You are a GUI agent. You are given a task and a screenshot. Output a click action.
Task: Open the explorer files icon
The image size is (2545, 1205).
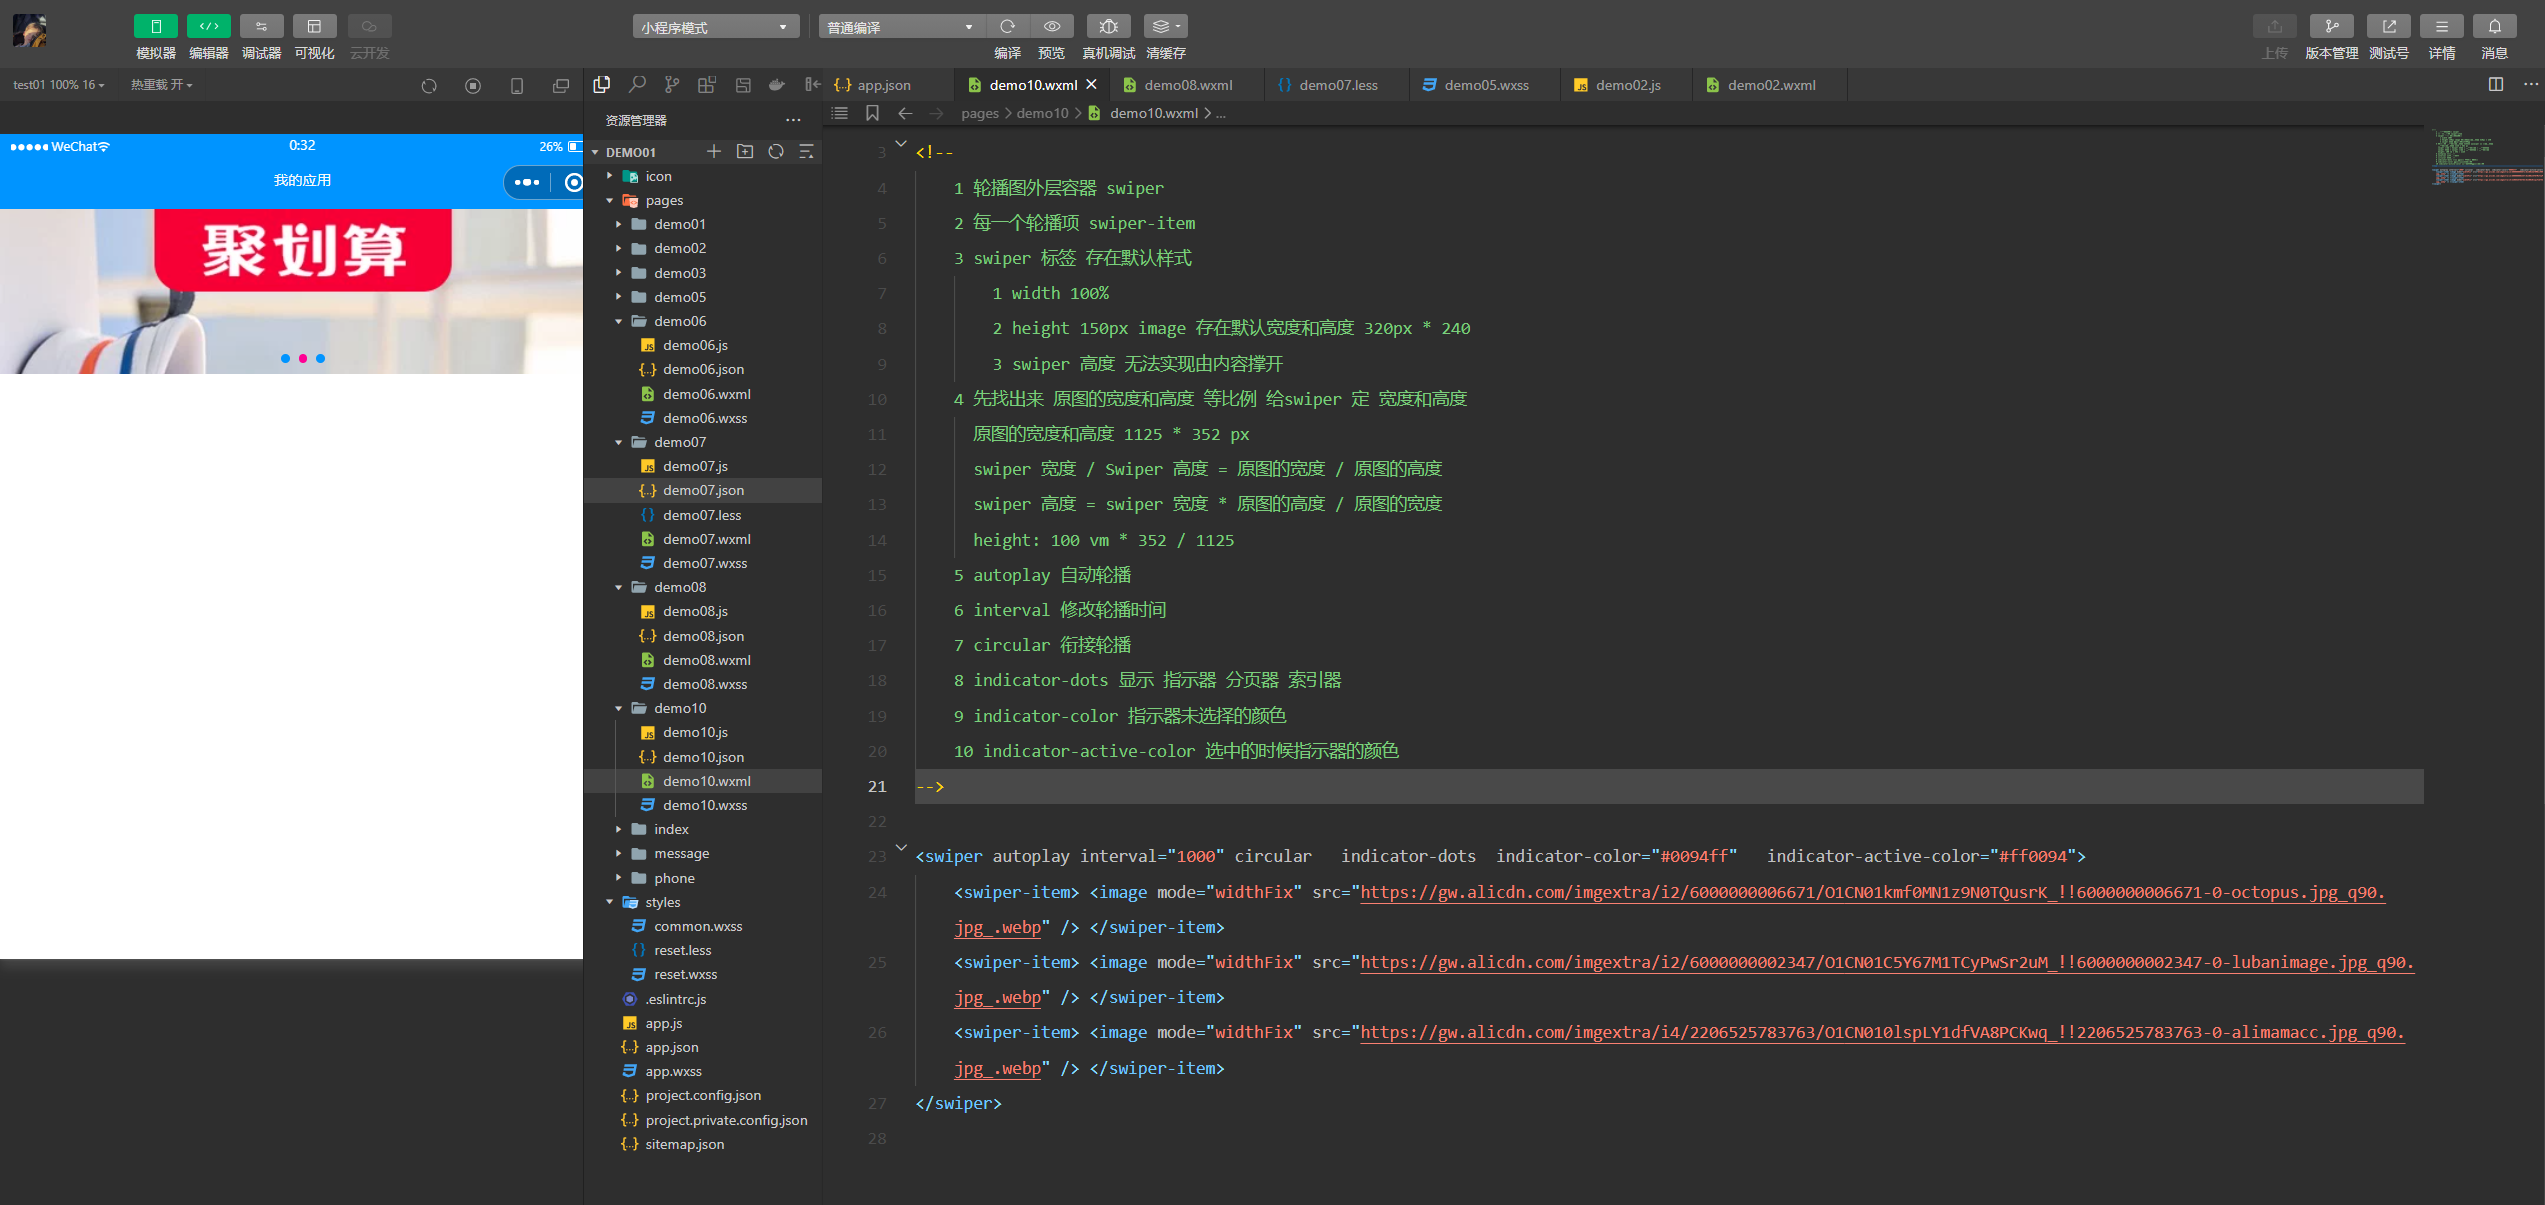[x=601, y=85]
